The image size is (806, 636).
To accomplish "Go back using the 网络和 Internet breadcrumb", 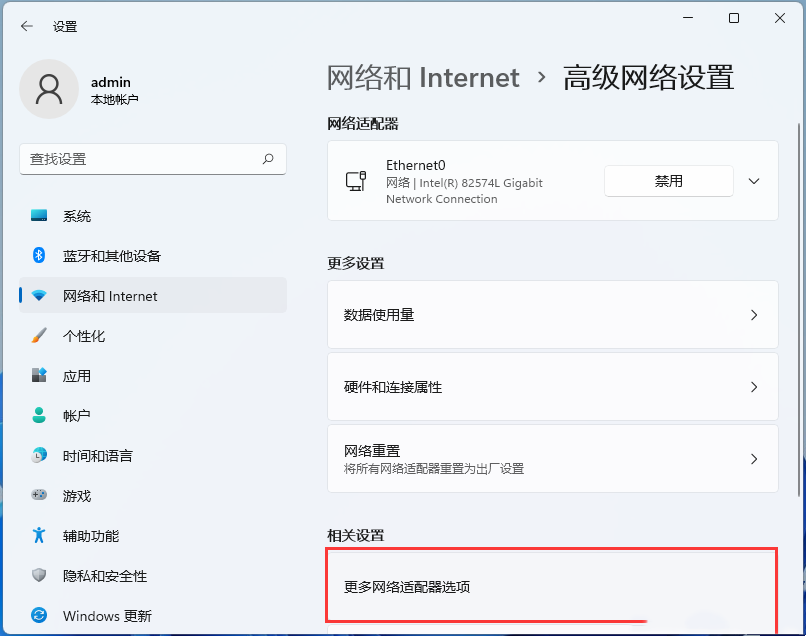I will (x=424, y=77).
